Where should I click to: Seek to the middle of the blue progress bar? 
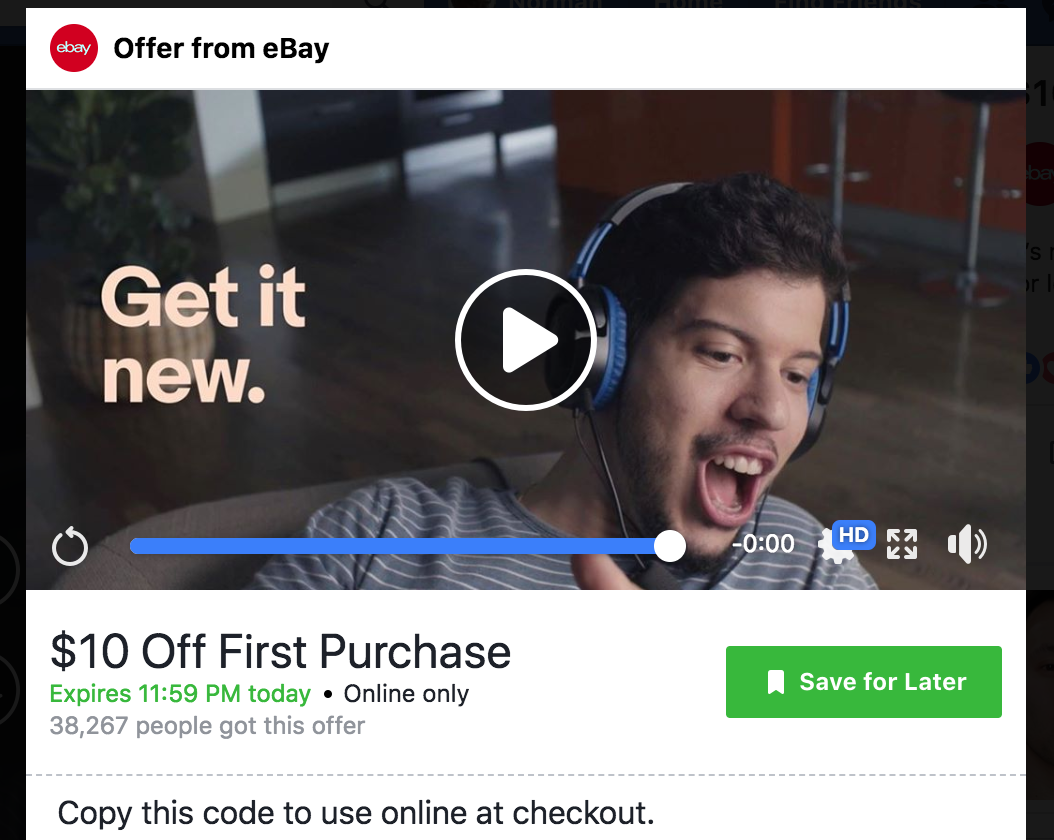click(400, 546)
